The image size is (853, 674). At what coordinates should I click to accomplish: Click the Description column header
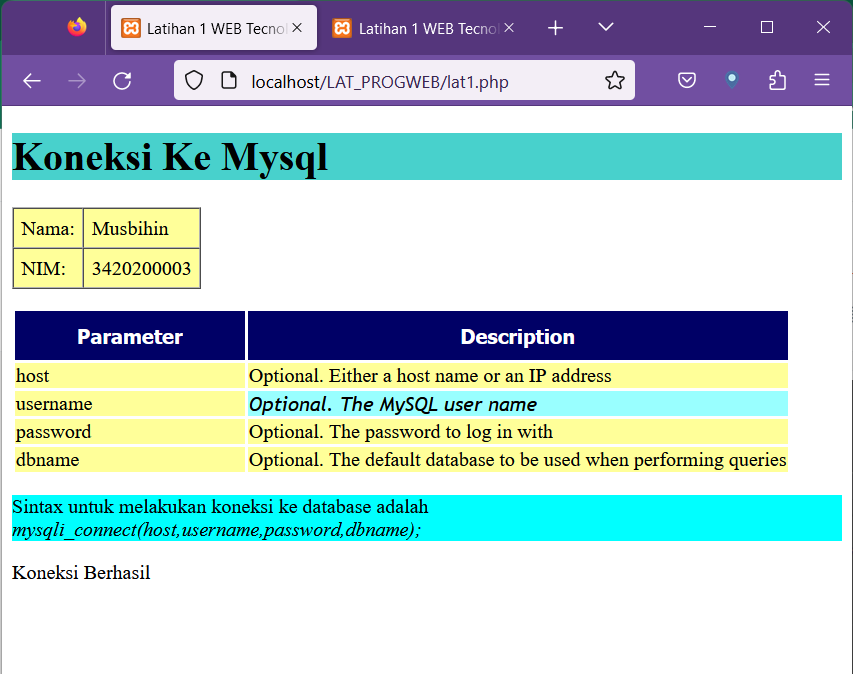(518, 336)
